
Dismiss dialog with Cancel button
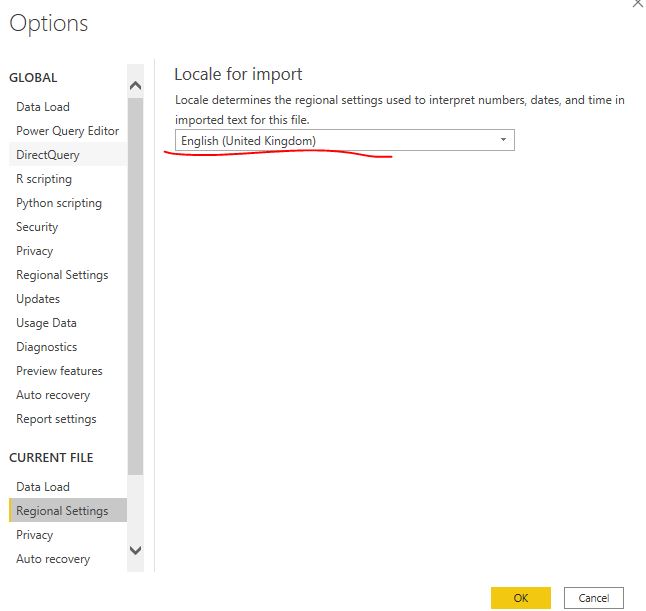click(594, 597)
